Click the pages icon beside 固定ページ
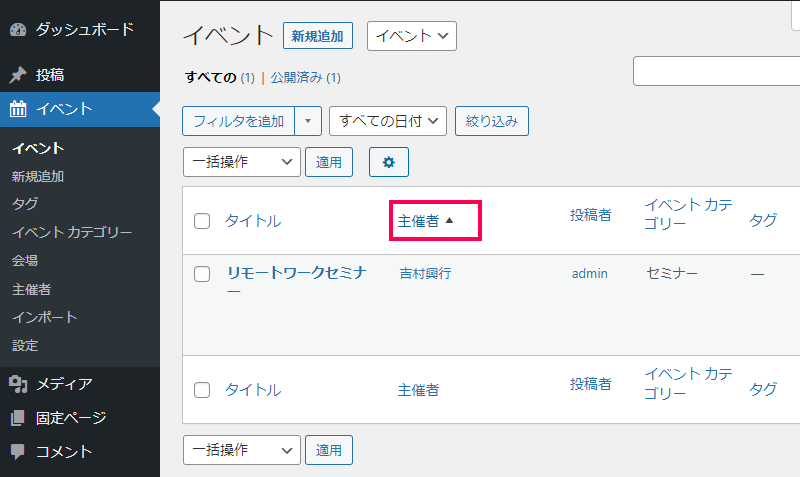Viewport: 800px width, 477px height. coord(18,418)
